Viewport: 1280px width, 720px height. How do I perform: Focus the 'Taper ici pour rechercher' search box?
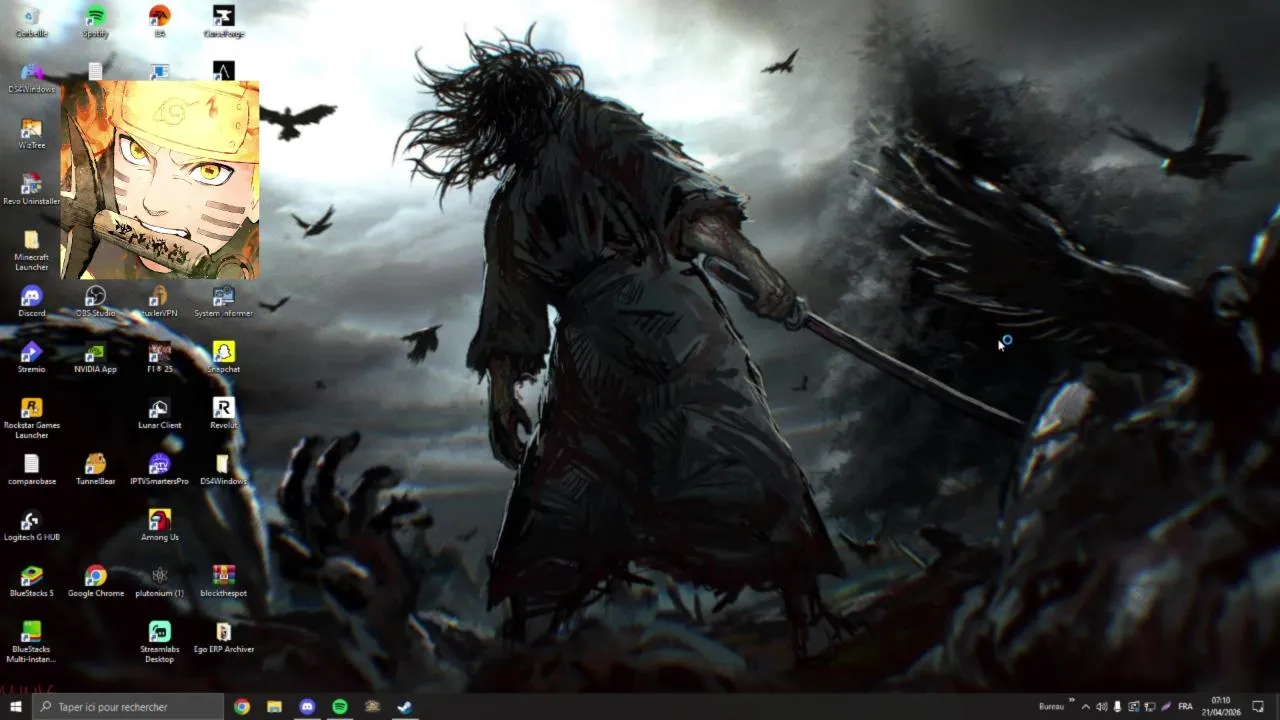pos(128,707)
